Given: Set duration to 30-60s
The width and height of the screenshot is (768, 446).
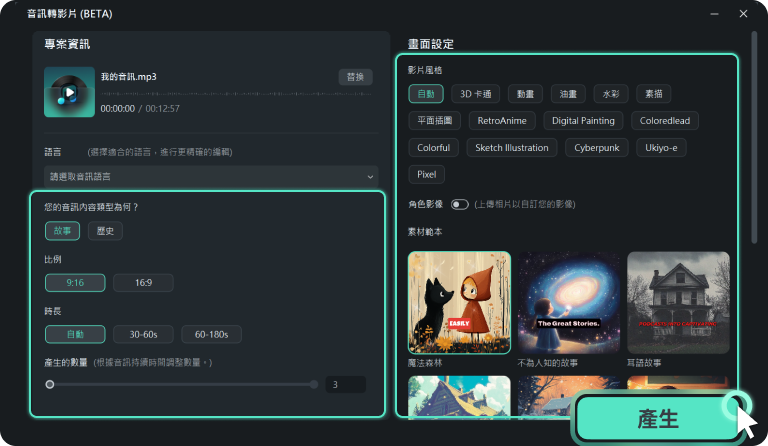Looking at the screenshot, I should tap(143, 334).
